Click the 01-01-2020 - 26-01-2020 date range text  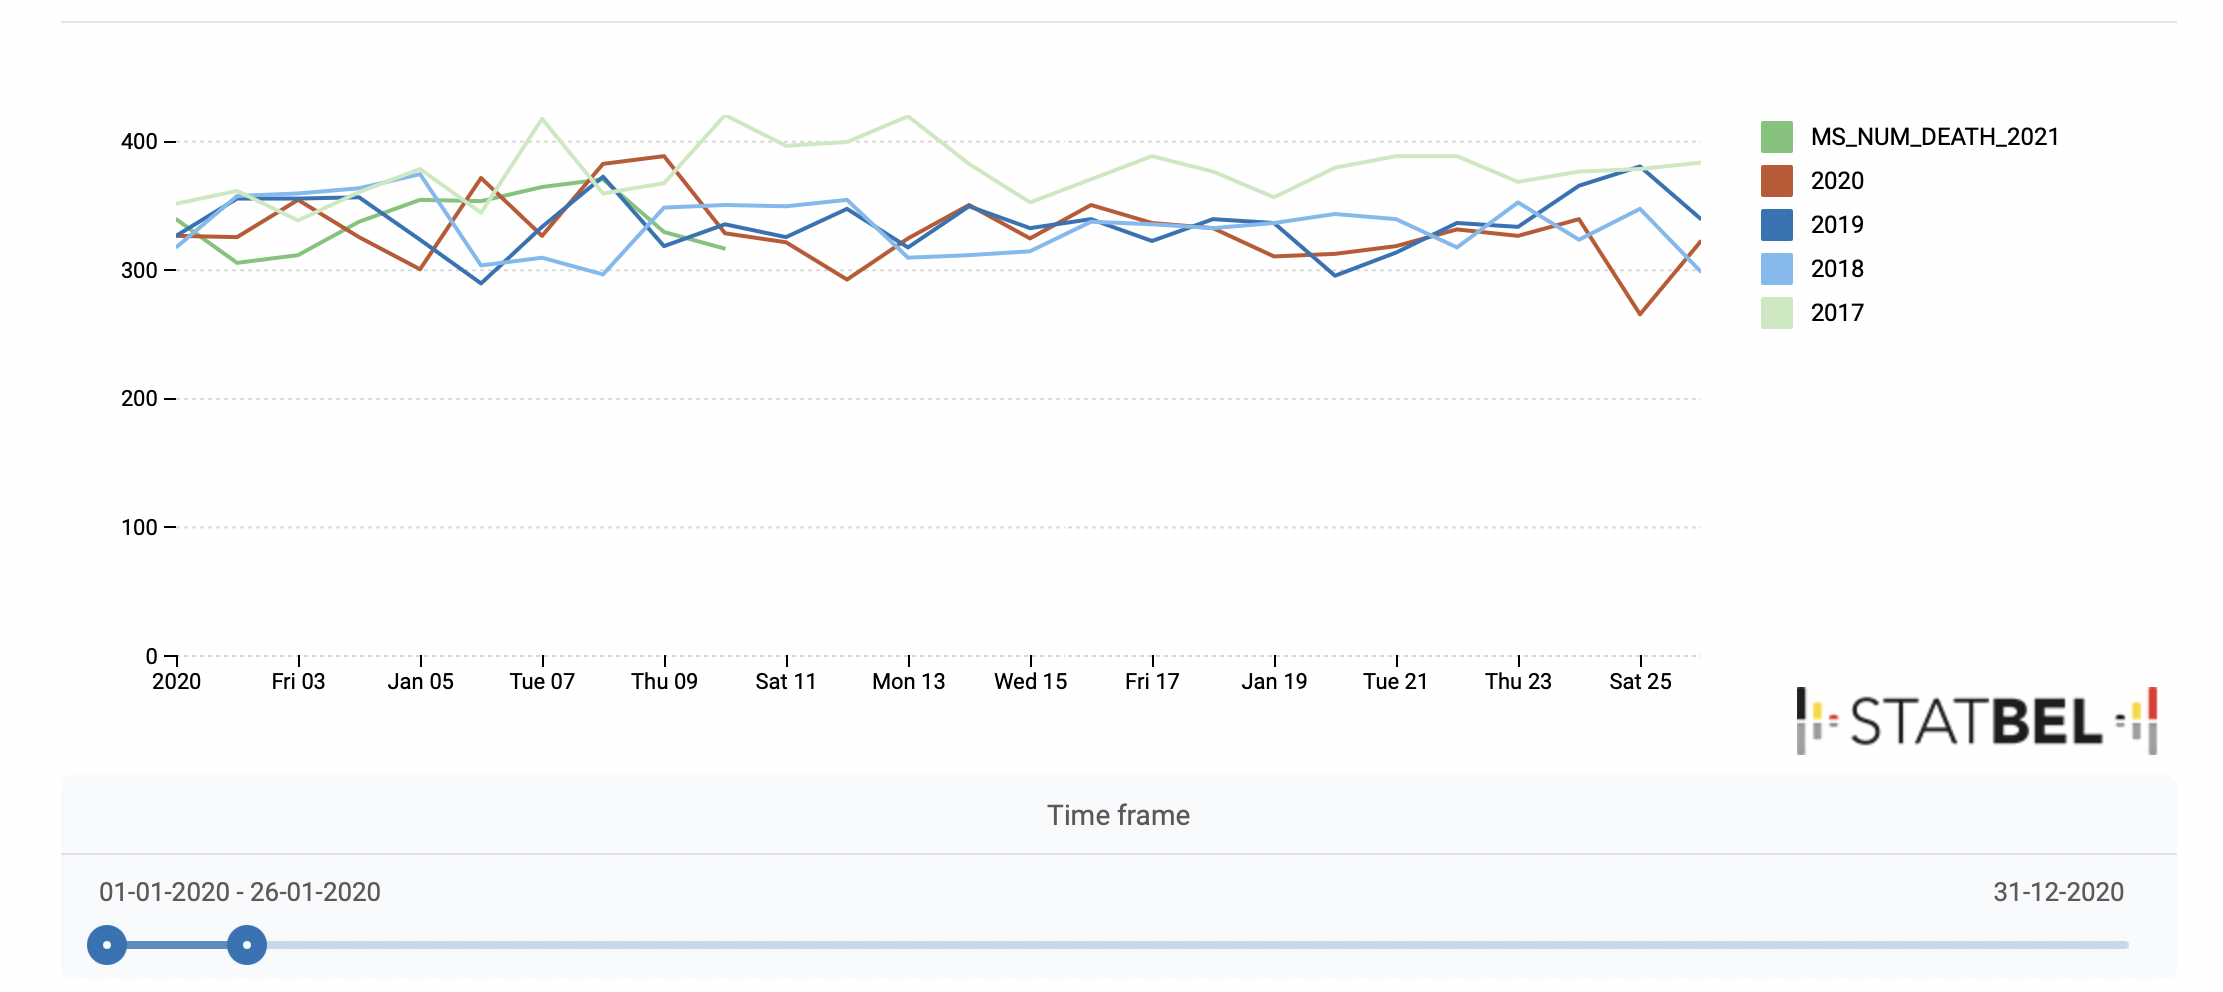tap(240, 892)
